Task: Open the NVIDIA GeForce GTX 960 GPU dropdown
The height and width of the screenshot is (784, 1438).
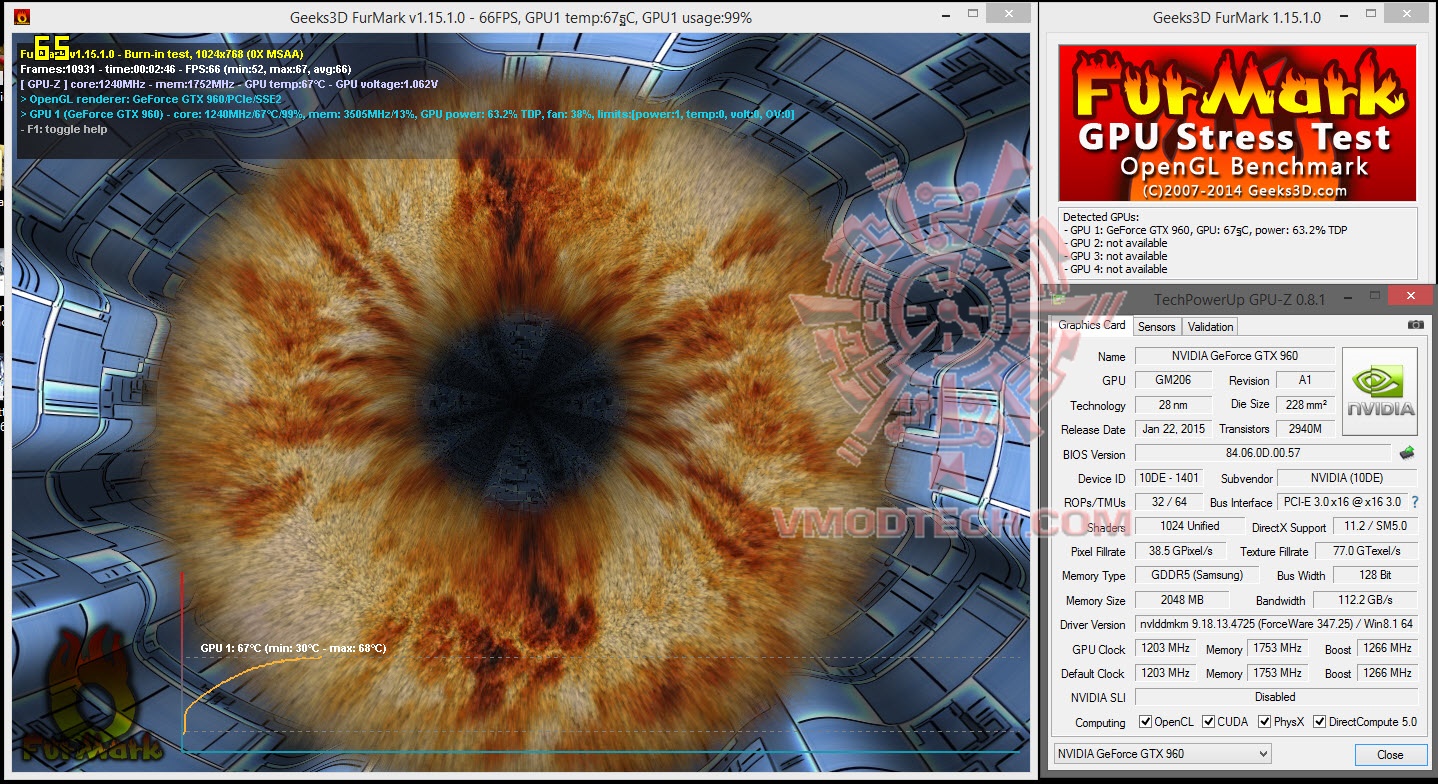Action: (1163, 754)
